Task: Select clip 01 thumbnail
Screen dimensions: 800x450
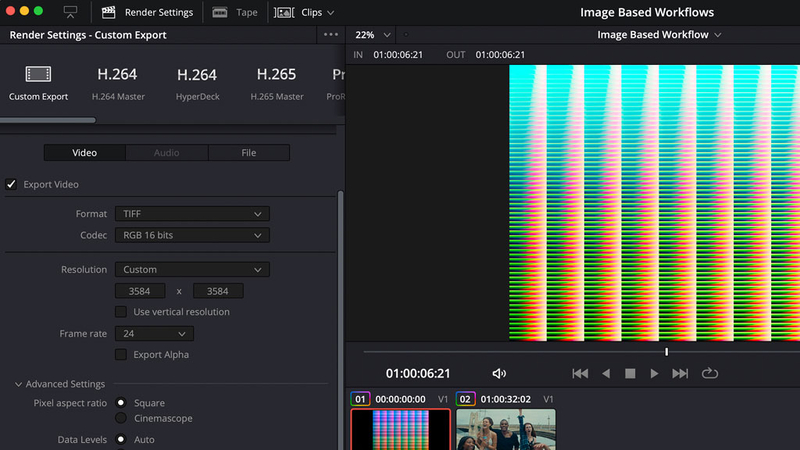Action: click(401, 430)
